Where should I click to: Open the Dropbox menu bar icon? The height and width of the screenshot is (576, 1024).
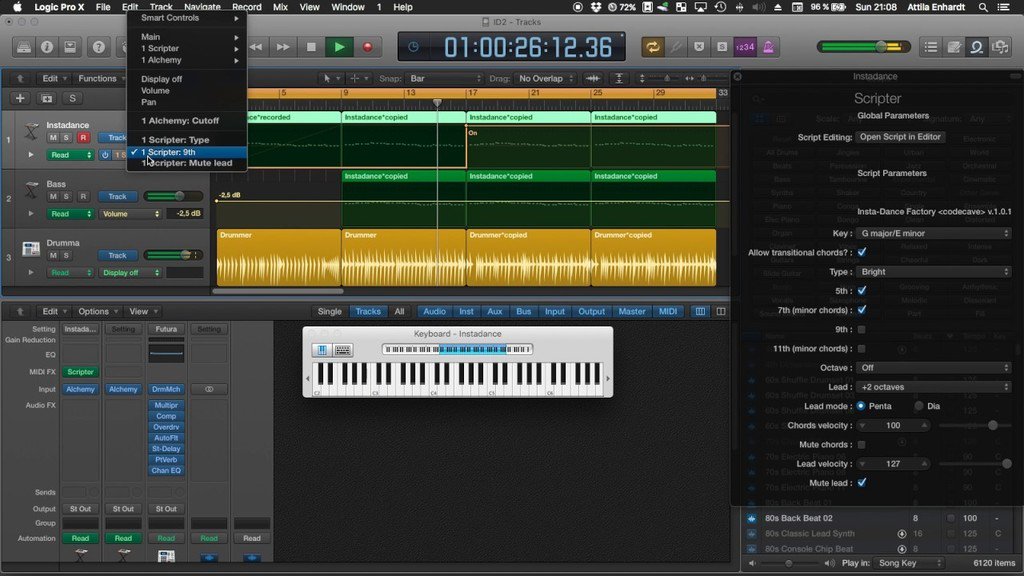click(596, 7)
